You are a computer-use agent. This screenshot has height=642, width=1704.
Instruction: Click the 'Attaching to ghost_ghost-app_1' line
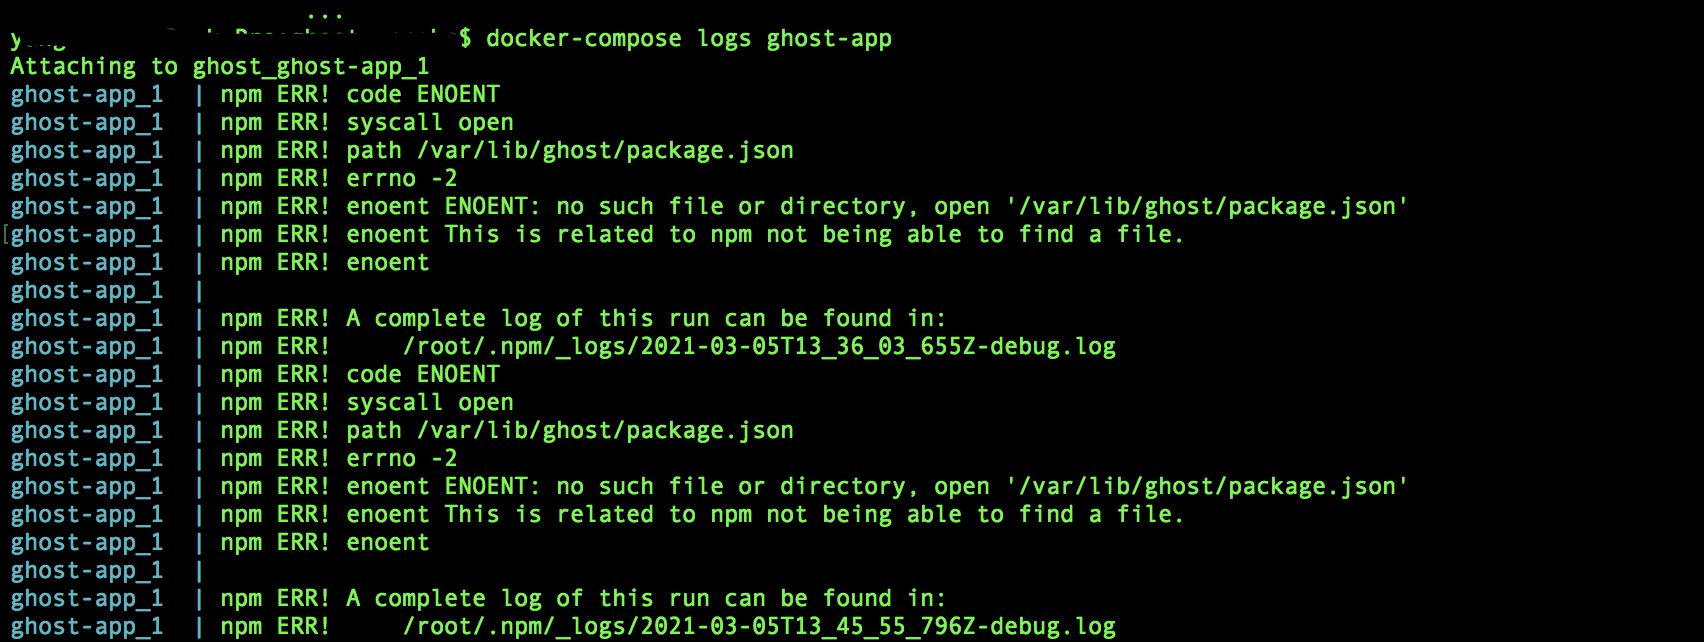[220, 67]
